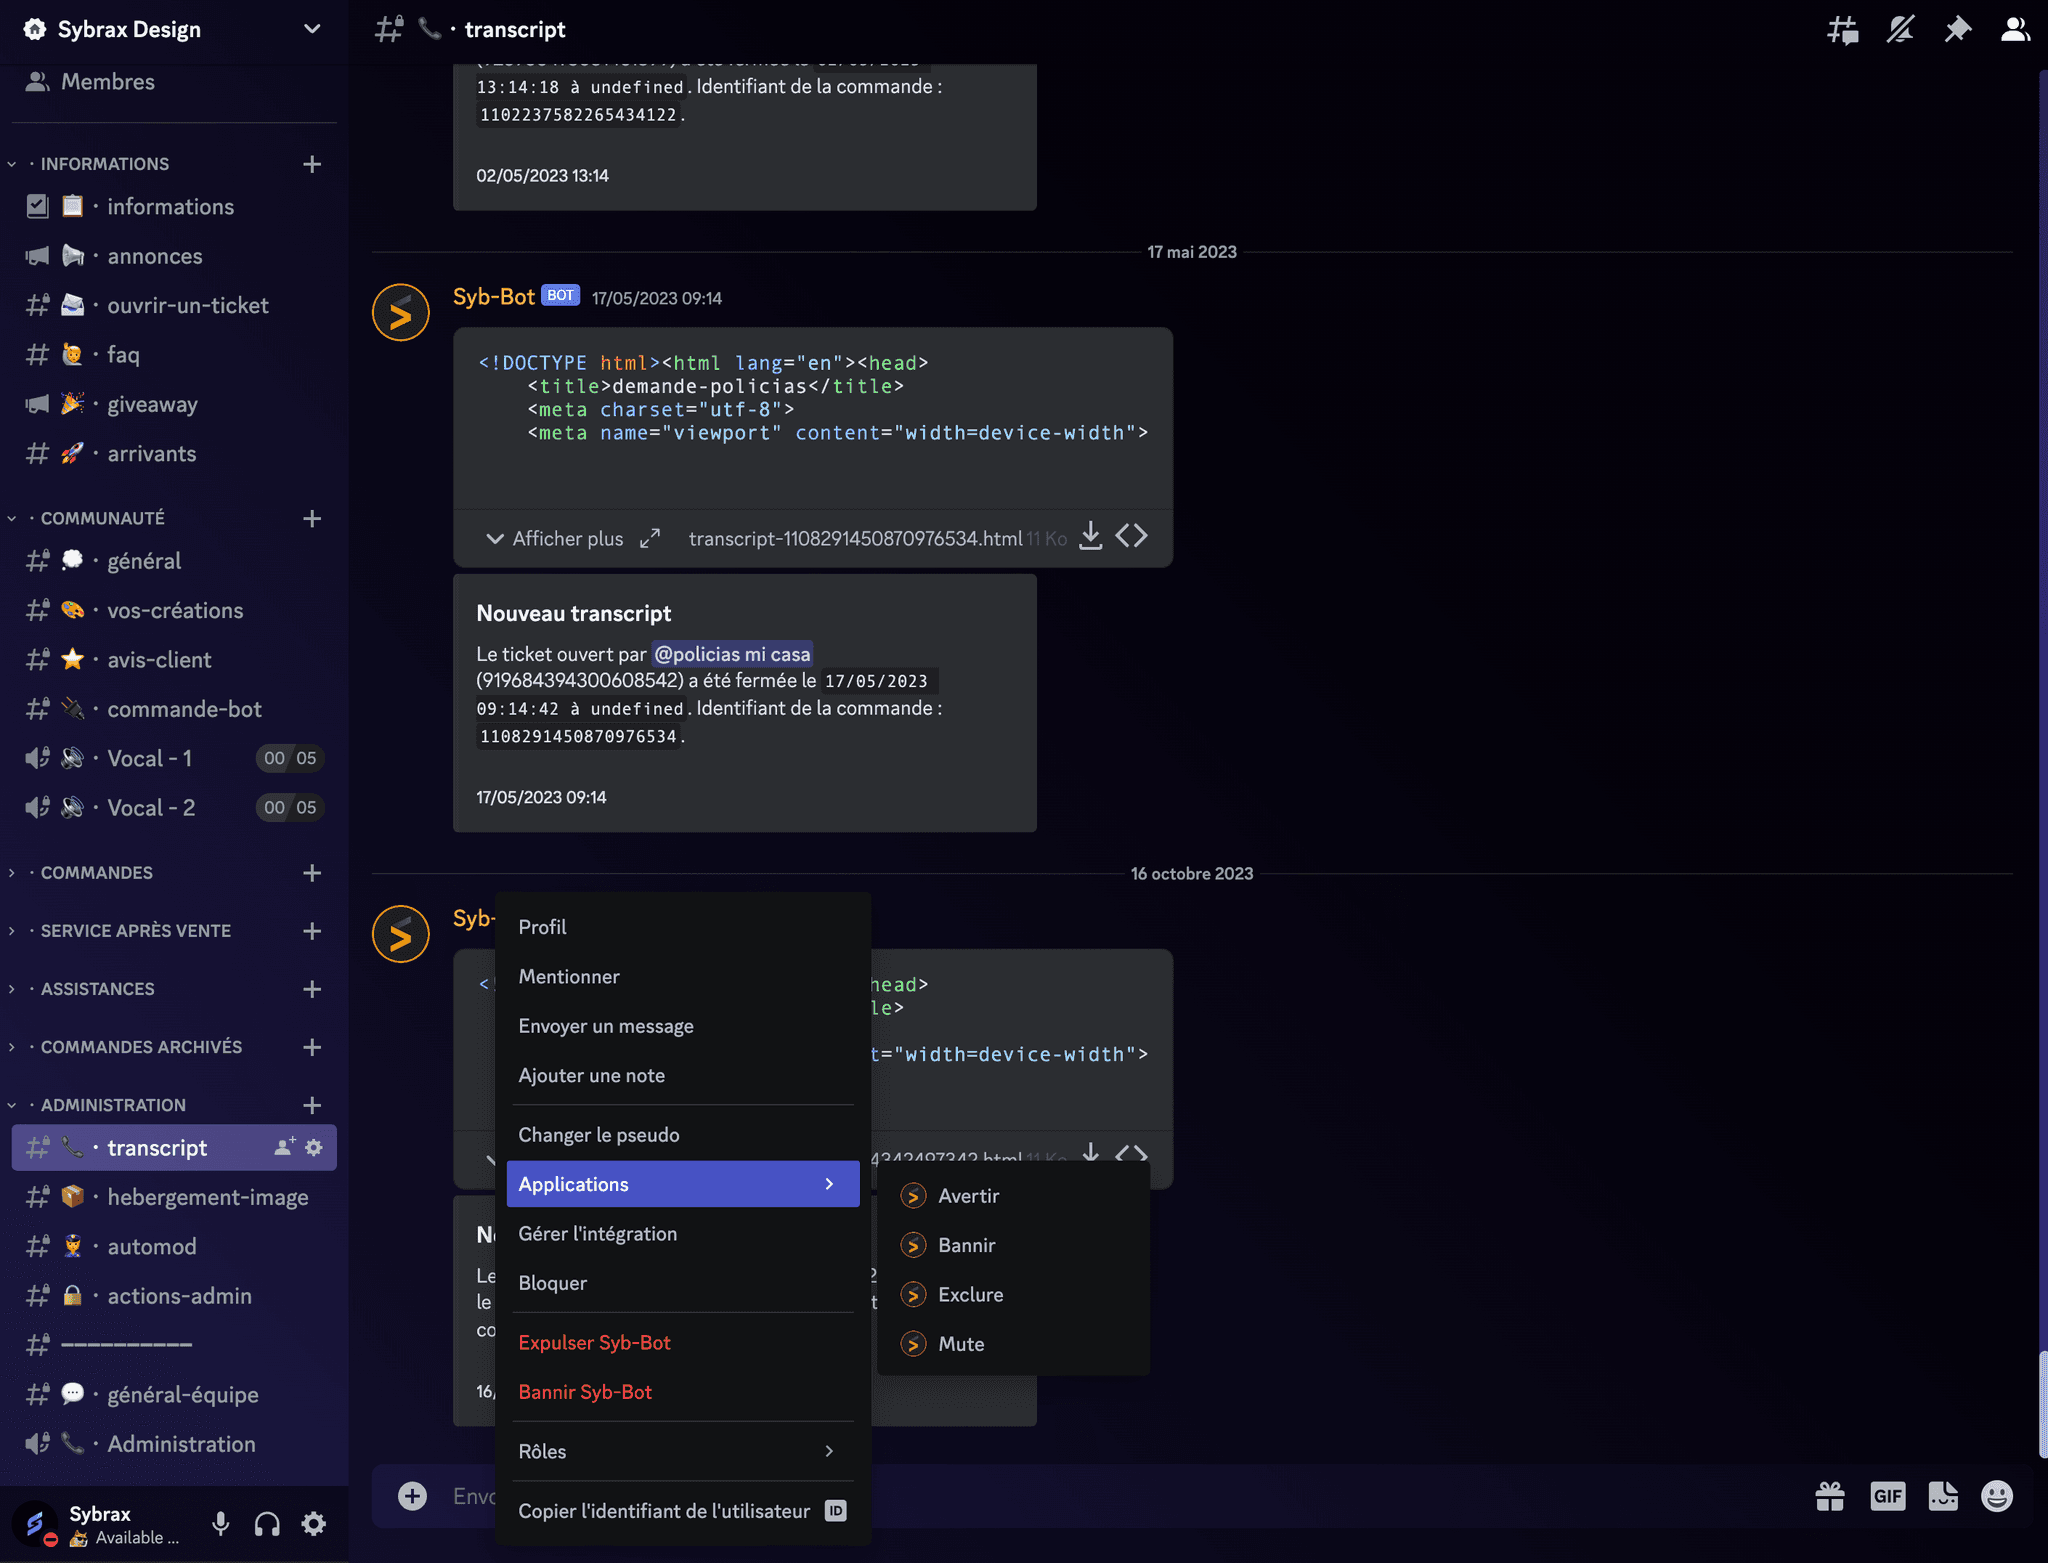The width and height of the screenshot is (2048, 1563).
Task: Expand the COMMANDES category
Action: 97,873
